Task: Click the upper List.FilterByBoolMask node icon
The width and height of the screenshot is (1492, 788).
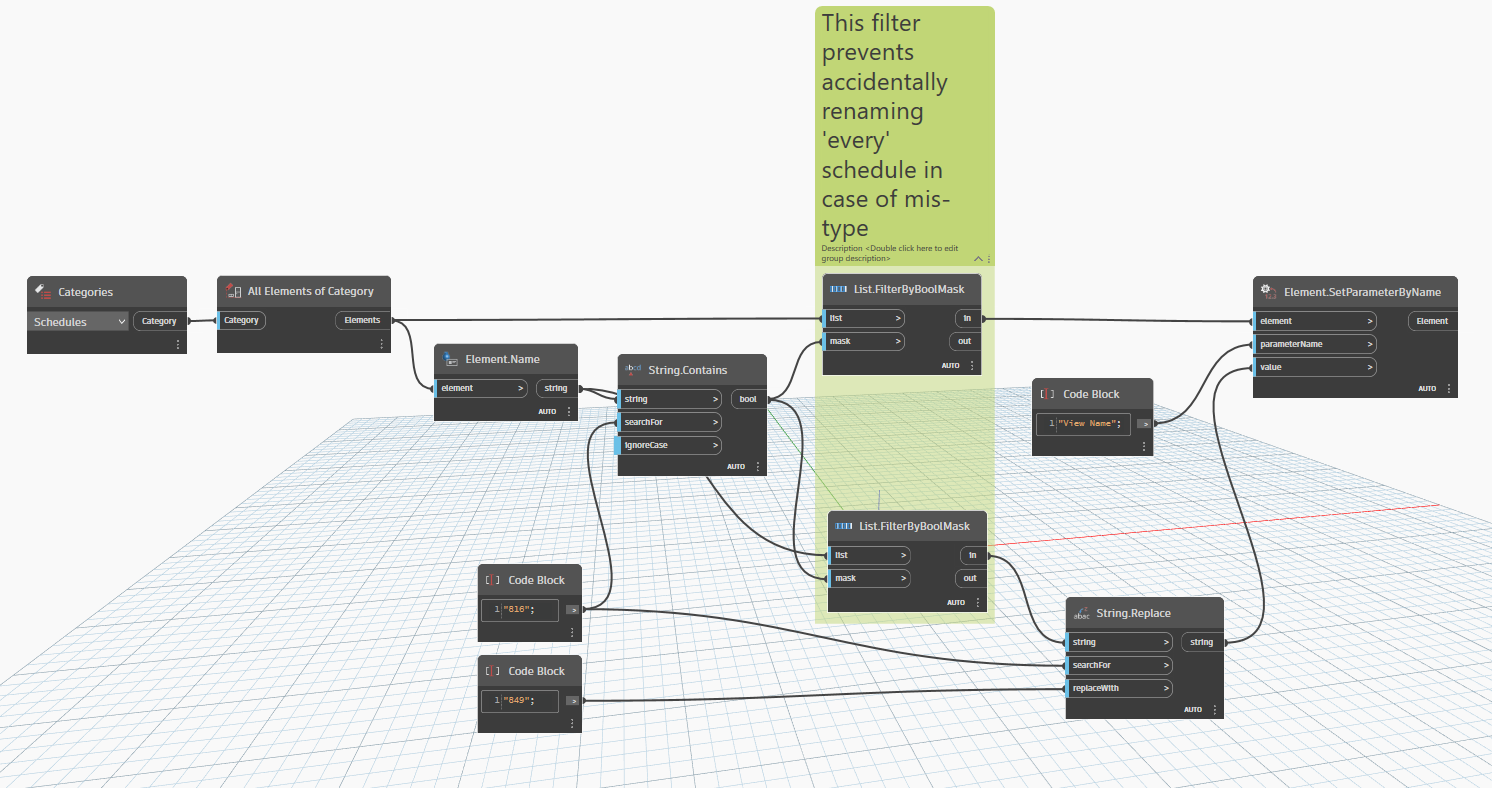Action: [x=837, y=288]
